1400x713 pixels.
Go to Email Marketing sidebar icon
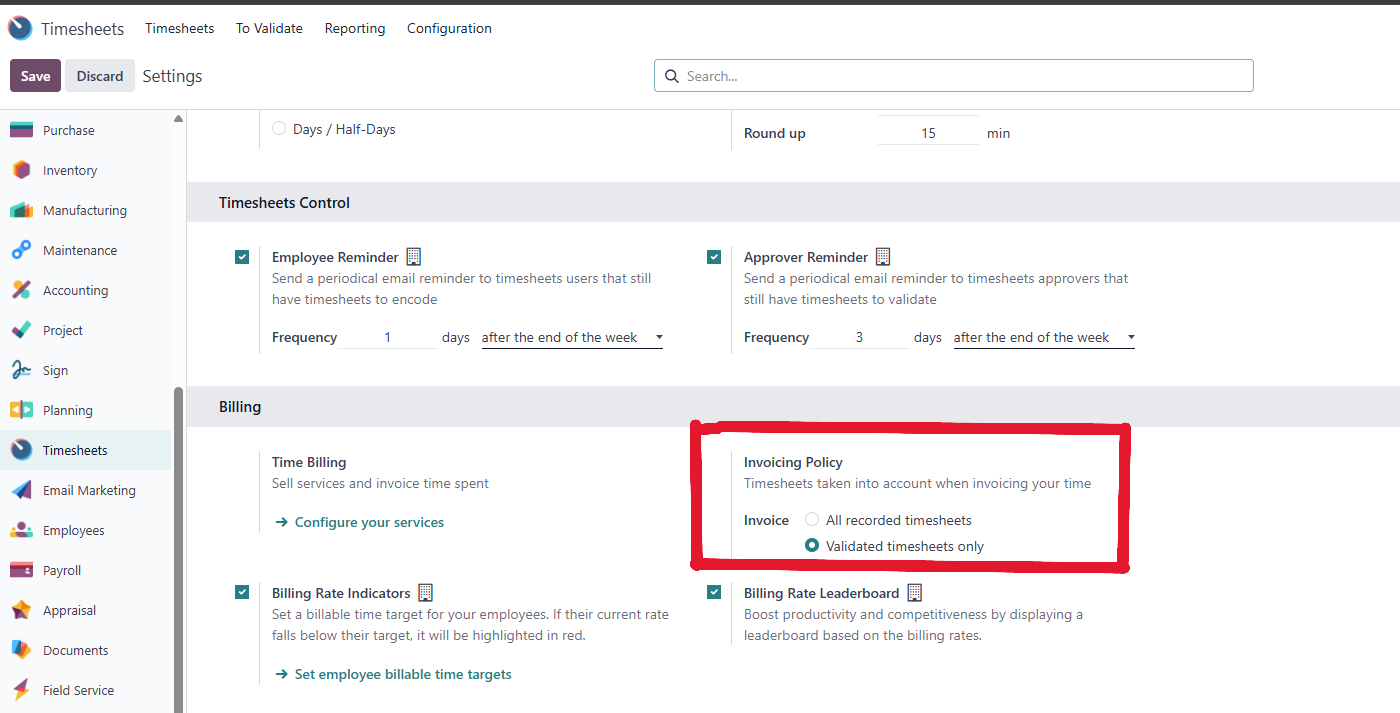click(x=21, y=491)
